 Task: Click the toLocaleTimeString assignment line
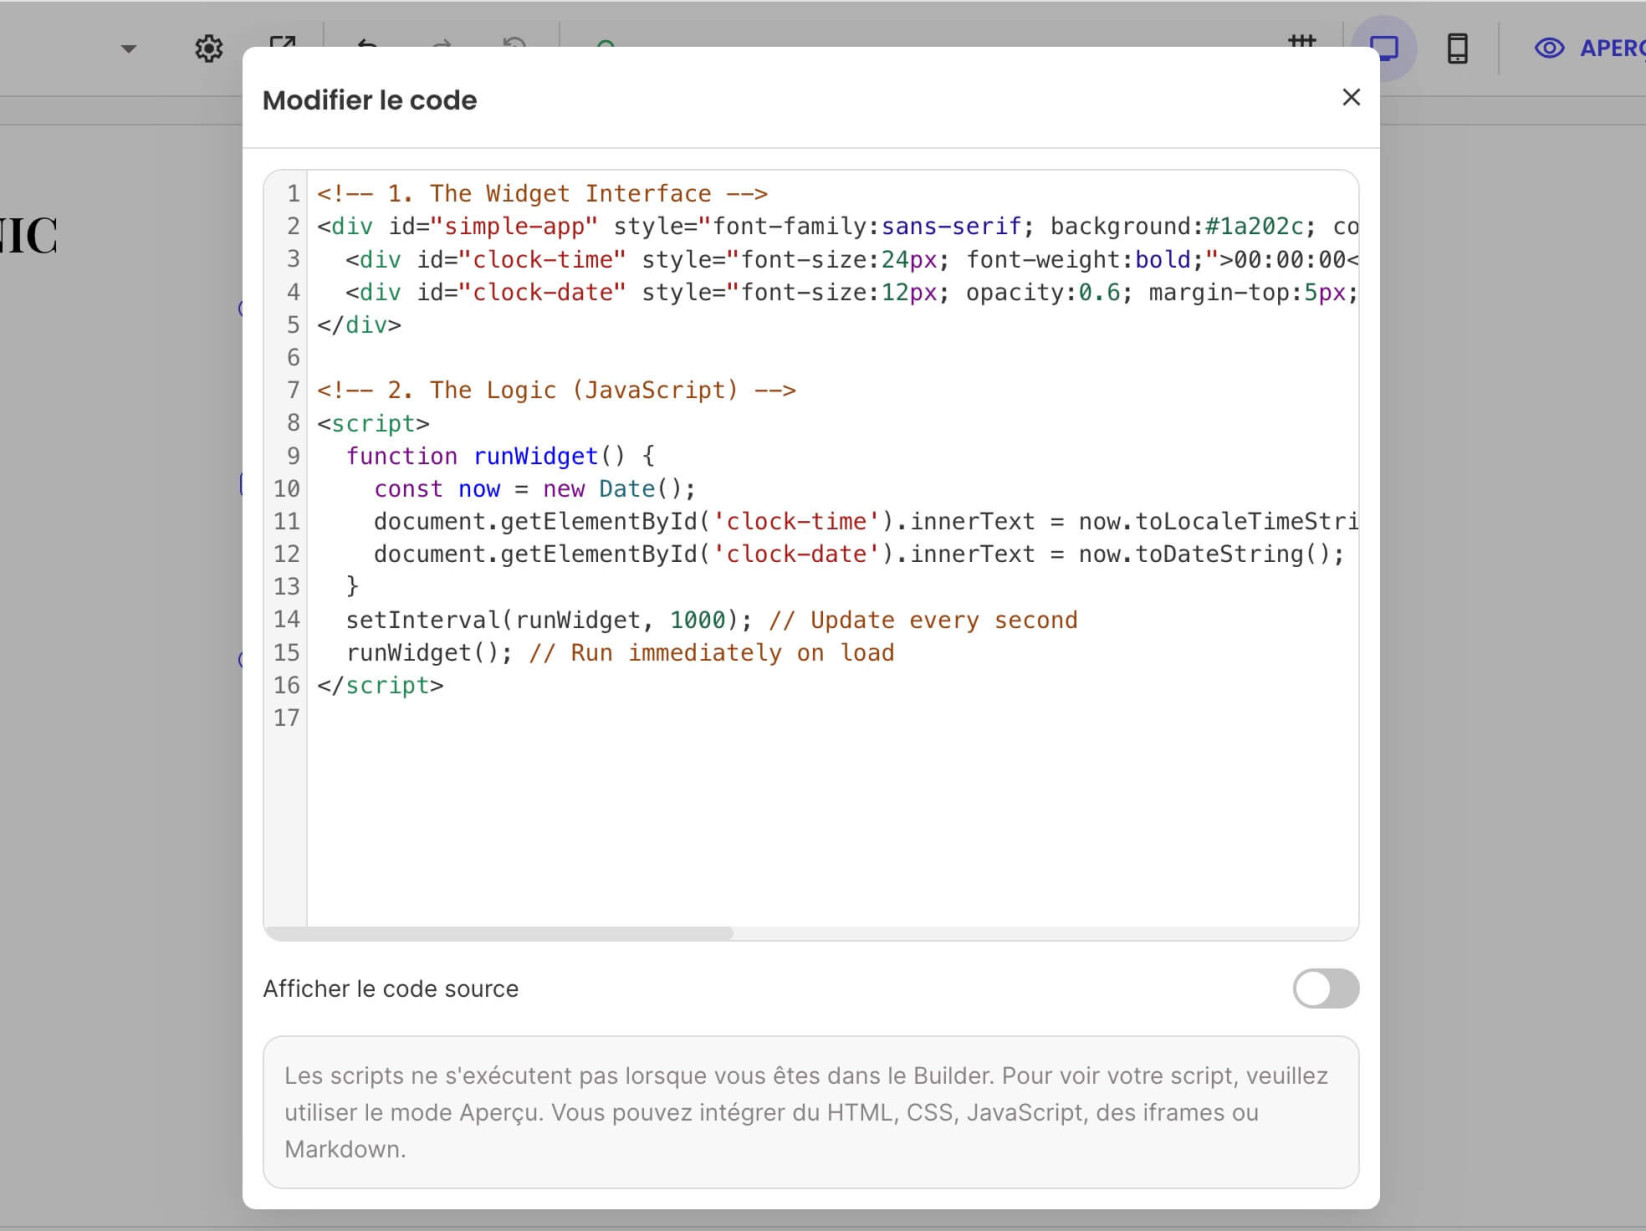(865, 521)
